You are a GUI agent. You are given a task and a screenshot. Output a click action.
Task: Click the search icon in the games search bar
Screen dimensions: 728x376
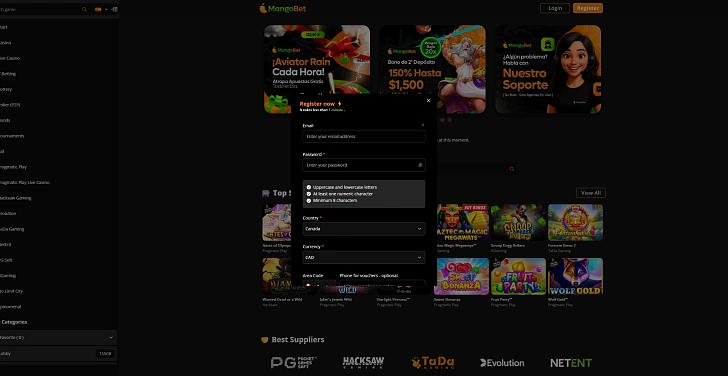(x=512, y=169)
